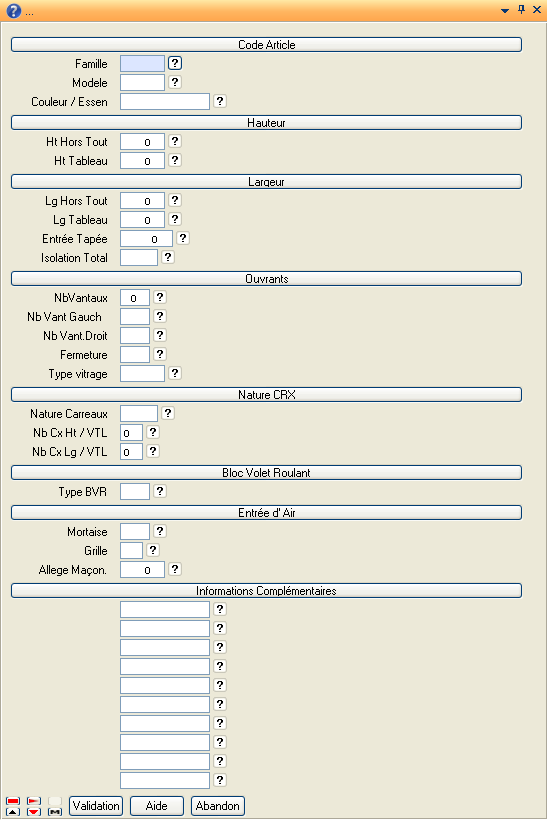
Task: Open the lookup beside Type vitrage
Action: coord(175,373)
